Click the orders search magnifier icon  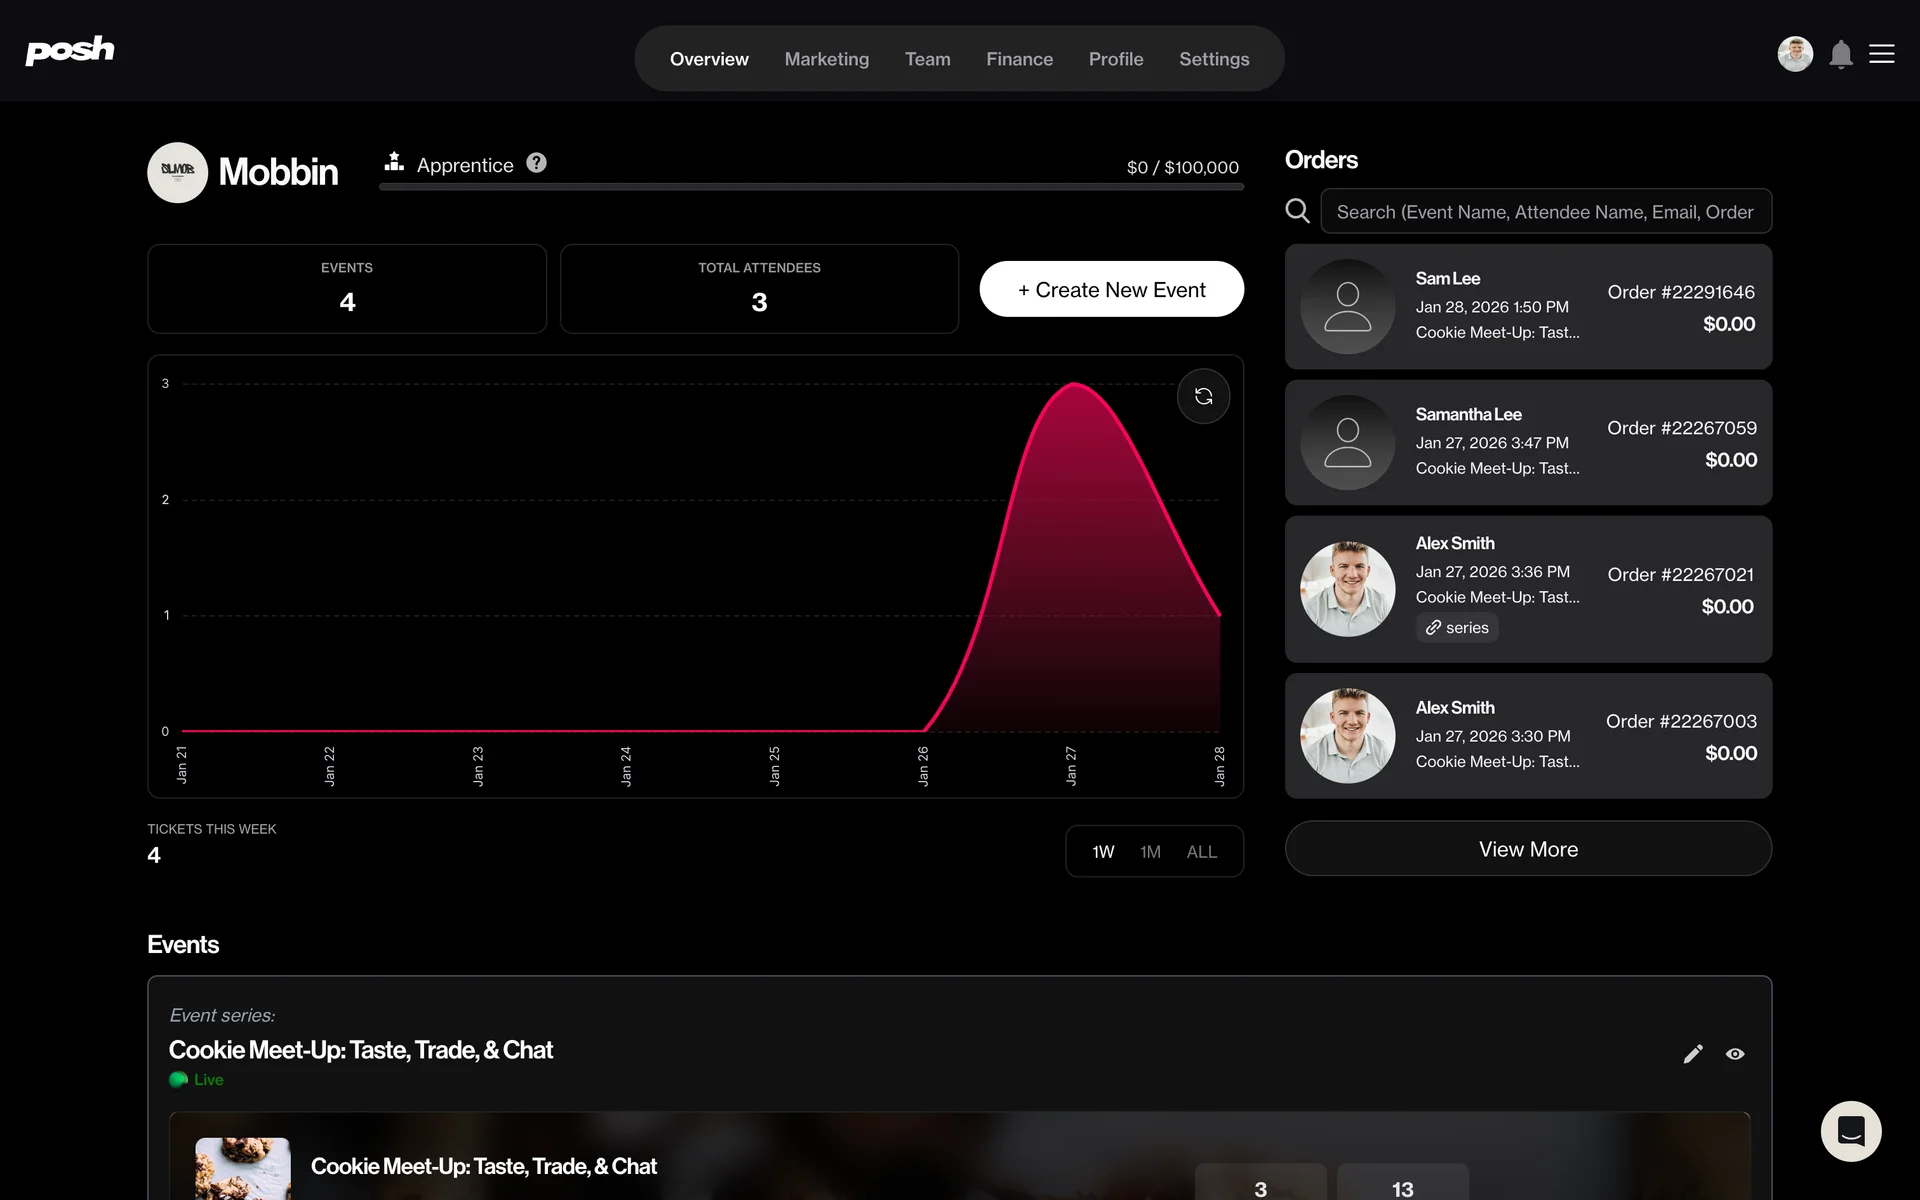tap(1297, 211)
